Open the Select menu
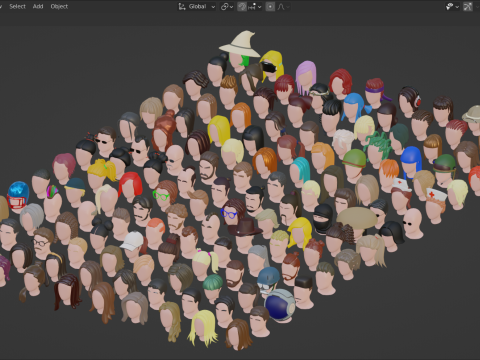Screen dimensions: 480x360 17,6
